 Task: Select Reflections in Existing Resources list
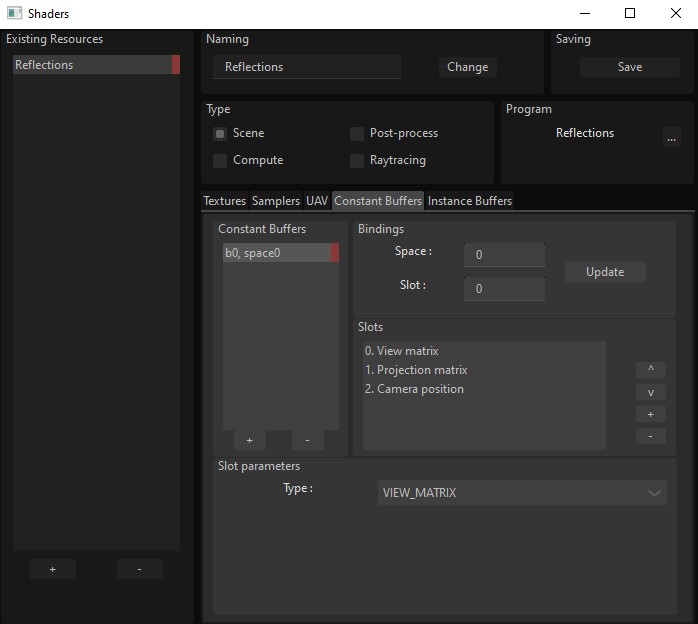coord(96,65)
